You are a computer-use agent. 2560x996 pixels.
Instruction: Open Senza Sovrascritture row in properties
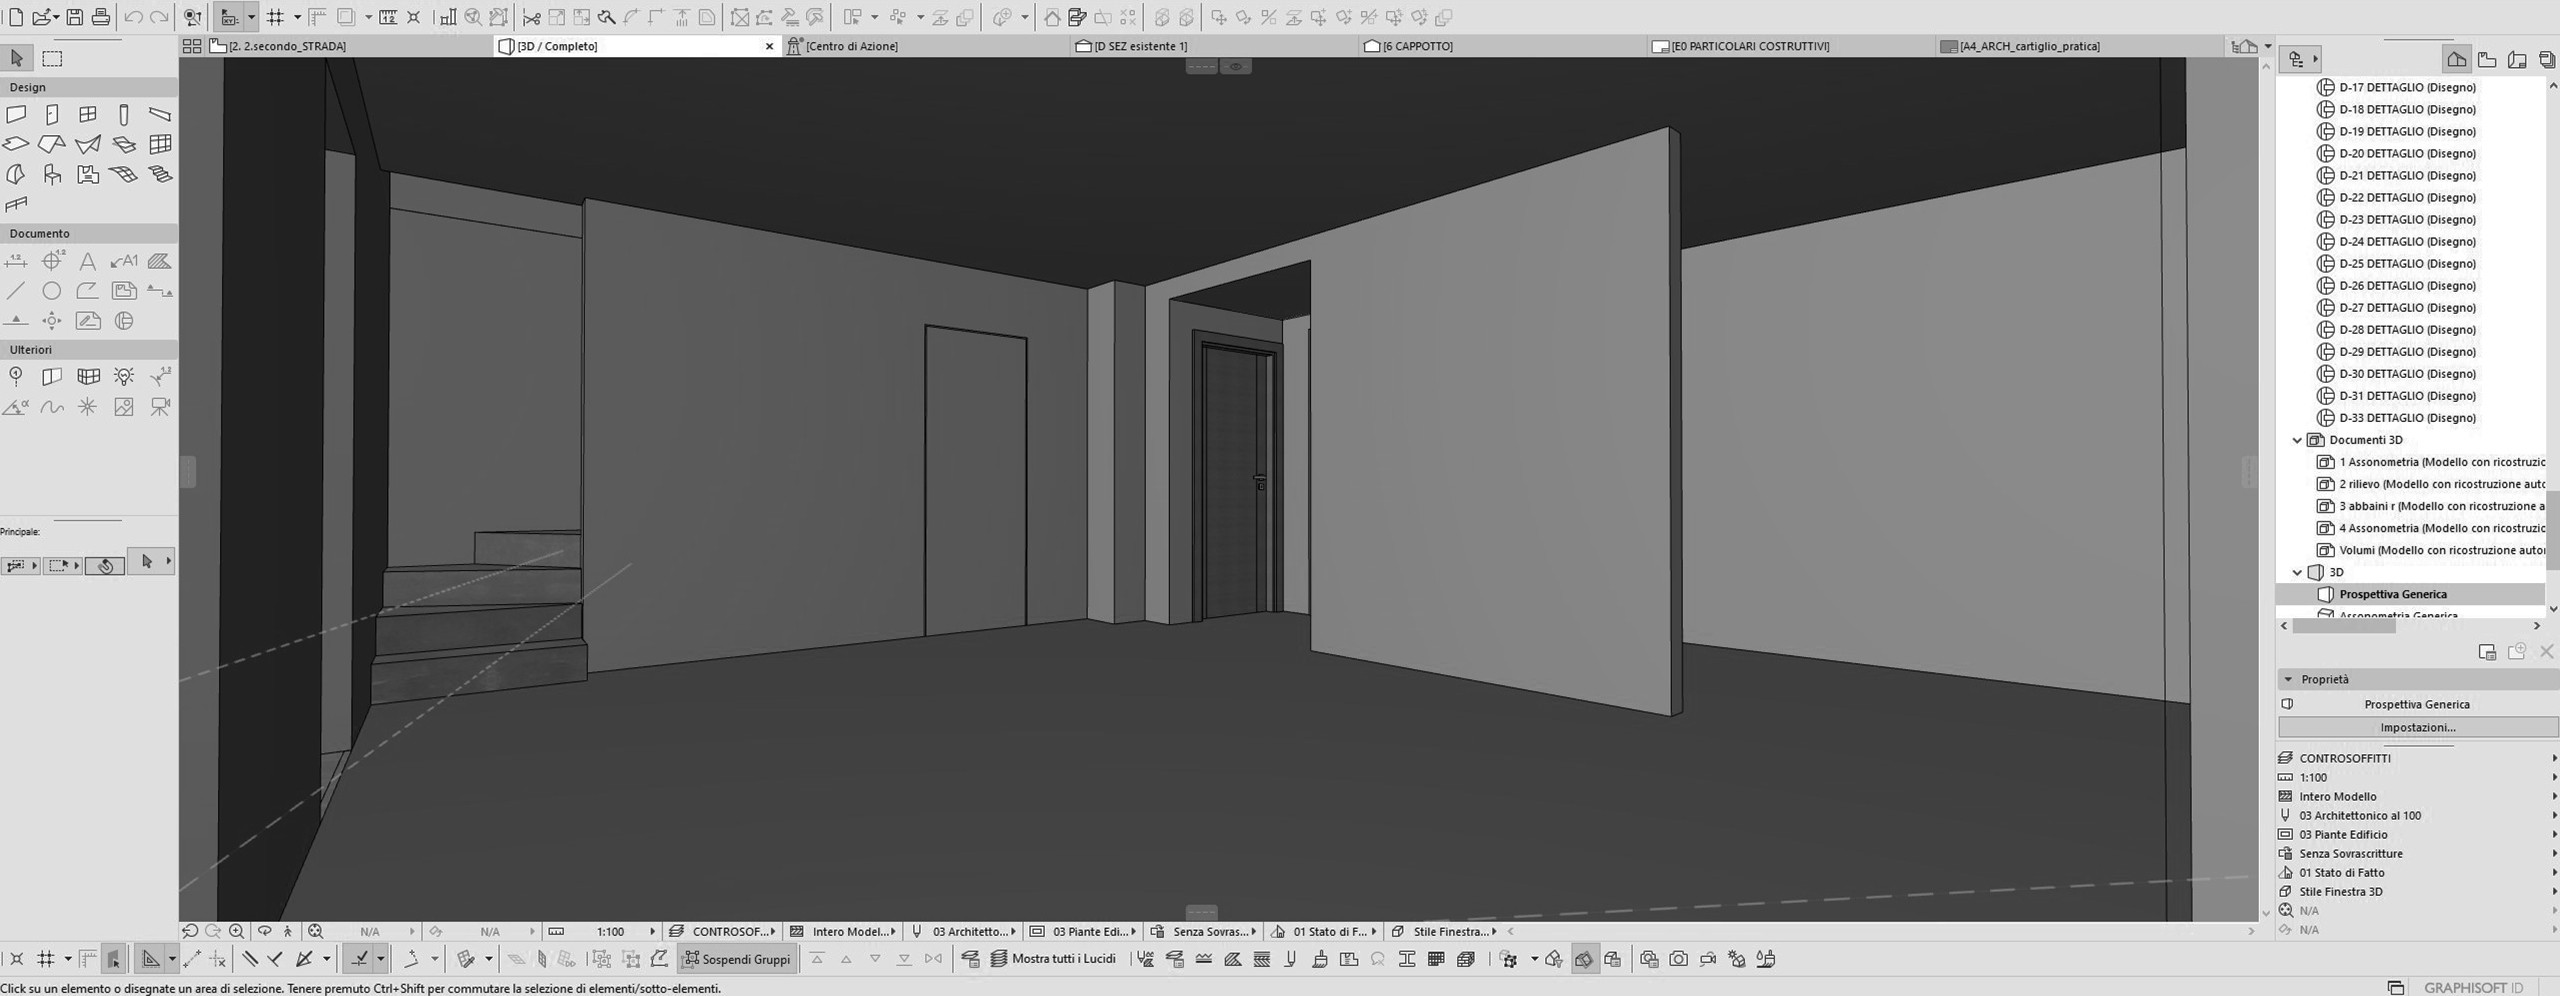coord(2417,853)
